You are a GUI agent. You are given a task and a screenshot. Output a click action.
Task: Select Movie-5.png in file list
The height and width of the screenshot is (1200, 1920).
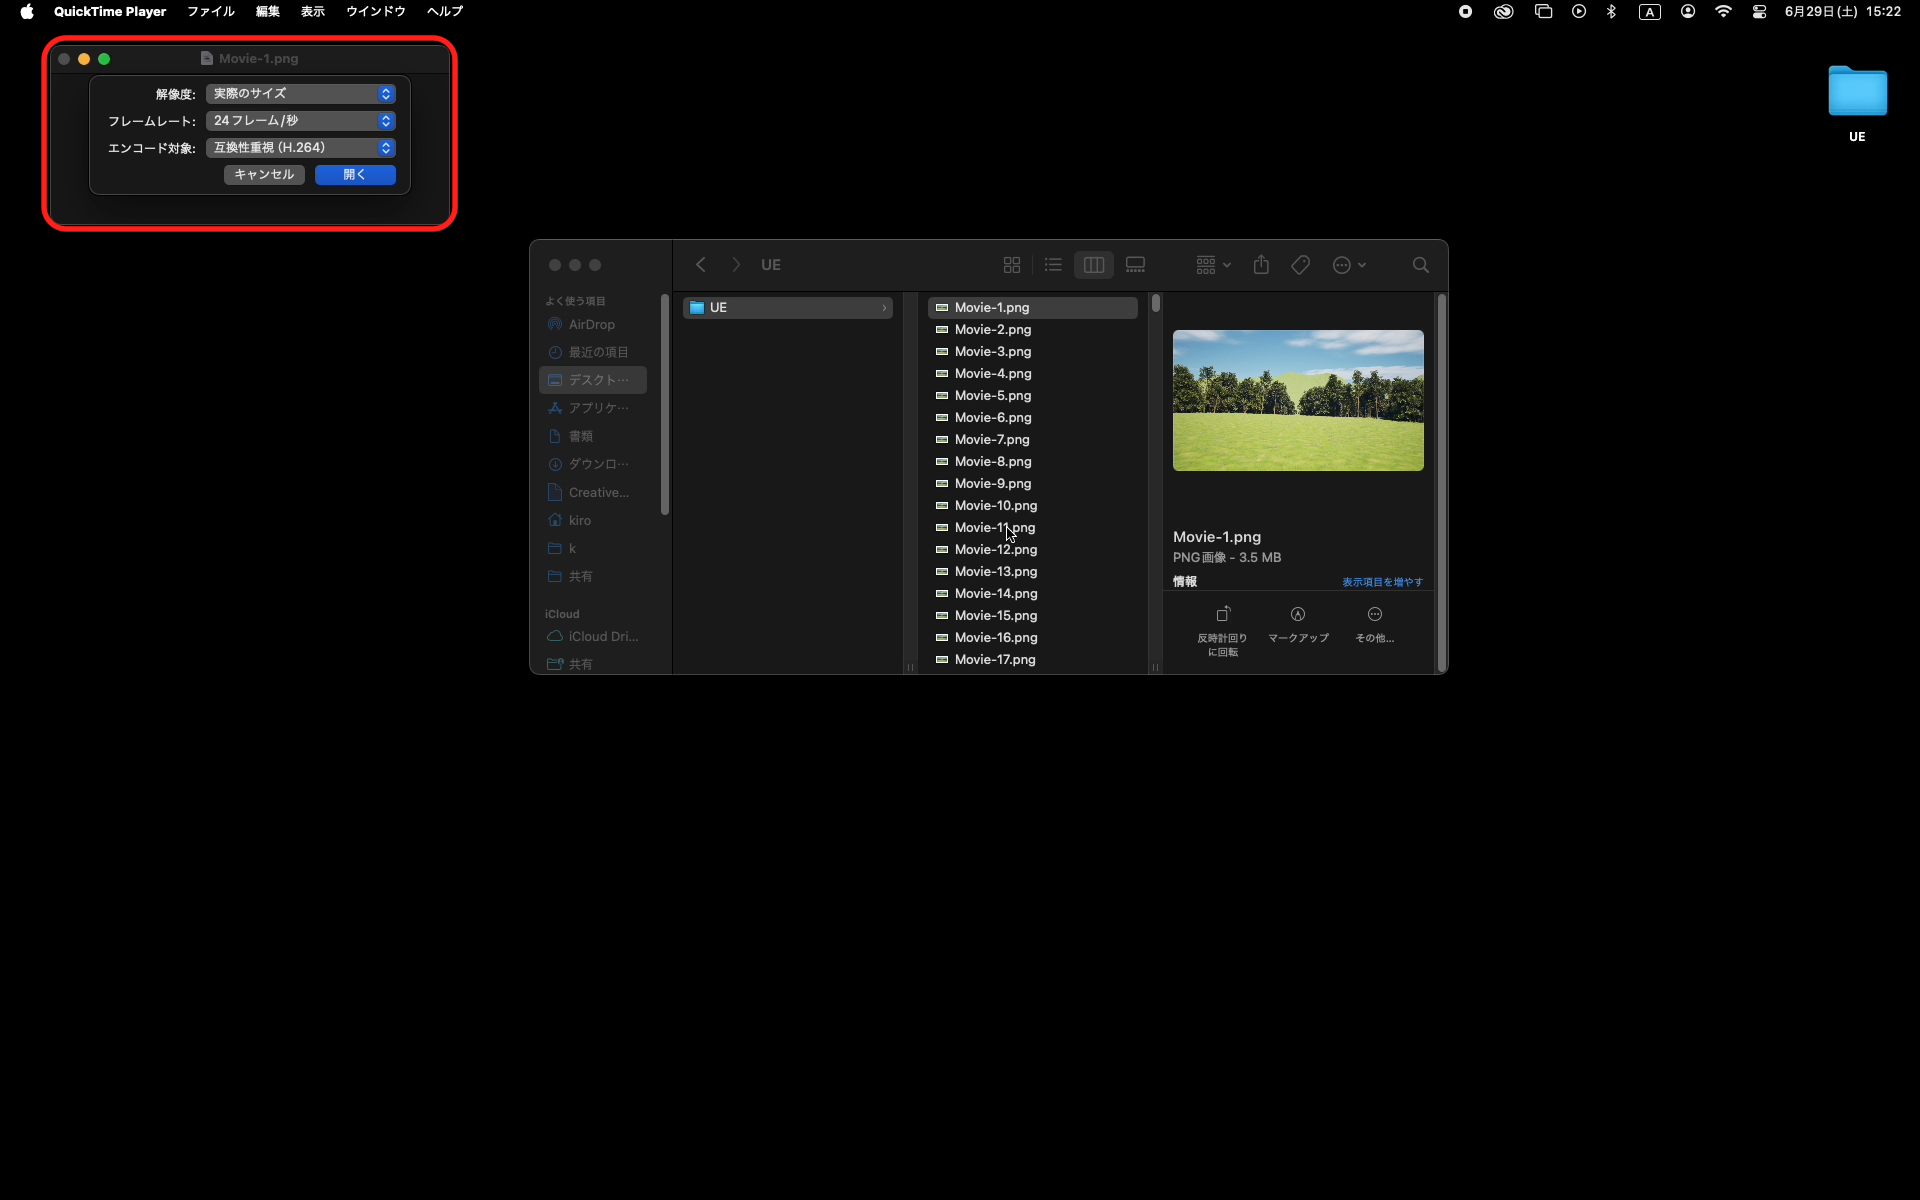1033,396
